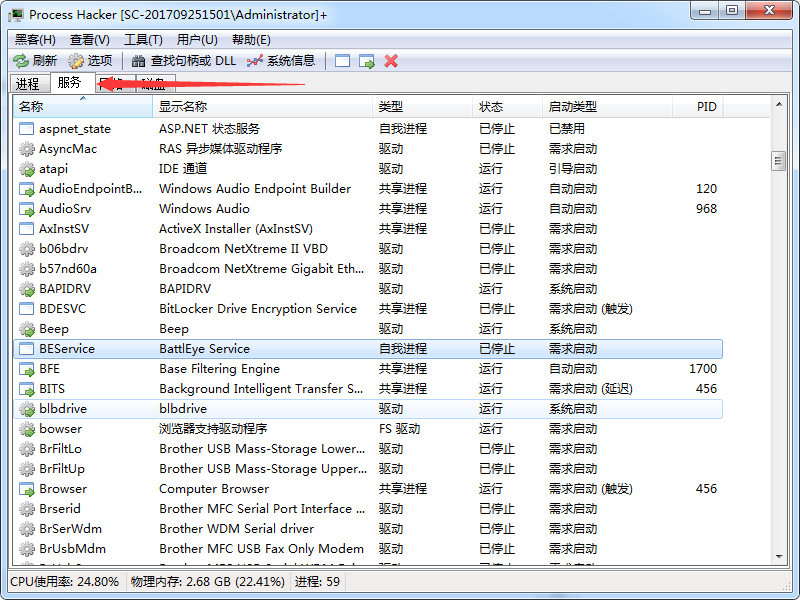This screenshot has width=800, height=600.
Task: Select the gear icon next to AsyncMac
Action: (x=27, y=149)
